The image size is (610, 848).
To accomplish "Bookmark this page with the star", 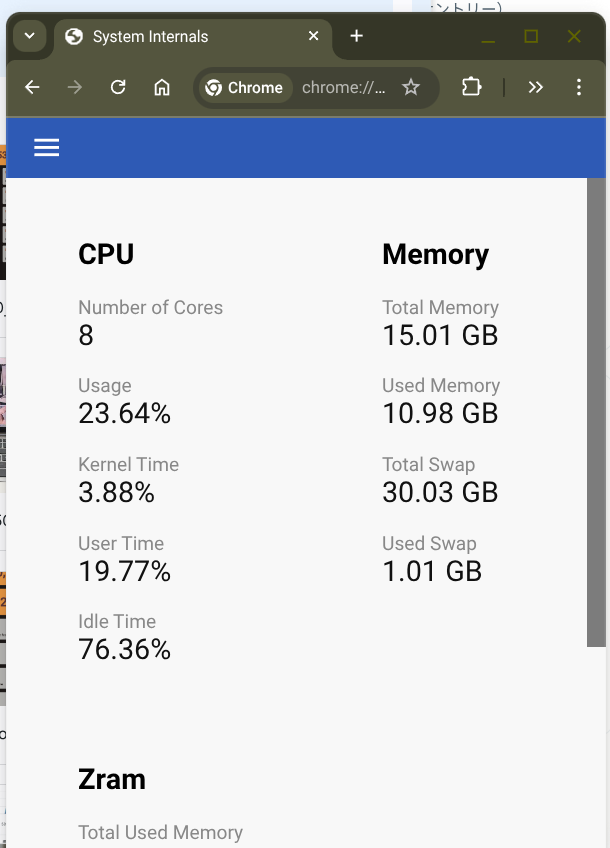I will (411, 87).
